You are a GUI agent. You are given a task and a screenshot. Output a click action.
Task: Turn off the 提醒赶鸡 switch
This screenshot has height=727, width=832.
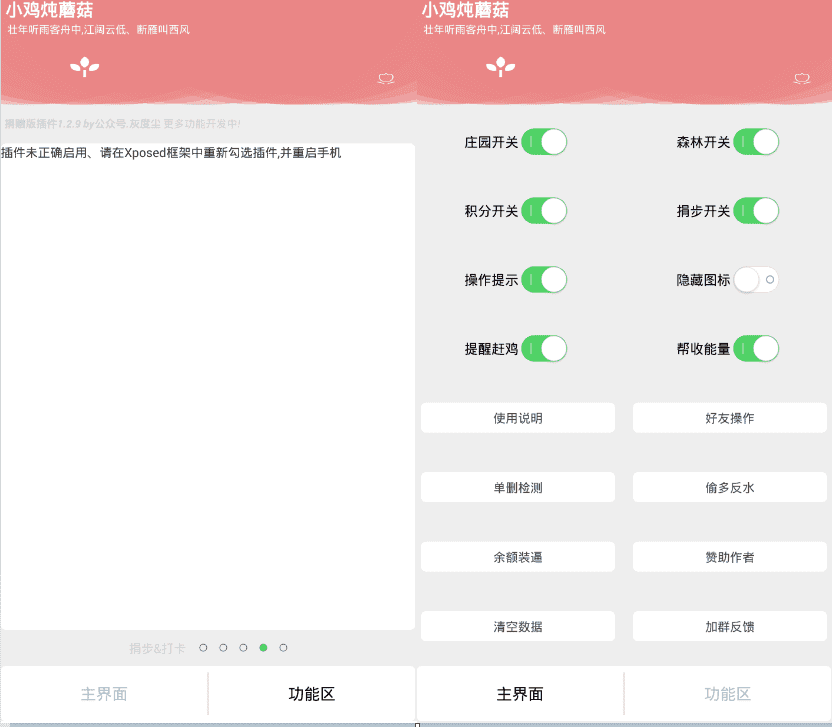click(x=544, y=349)
